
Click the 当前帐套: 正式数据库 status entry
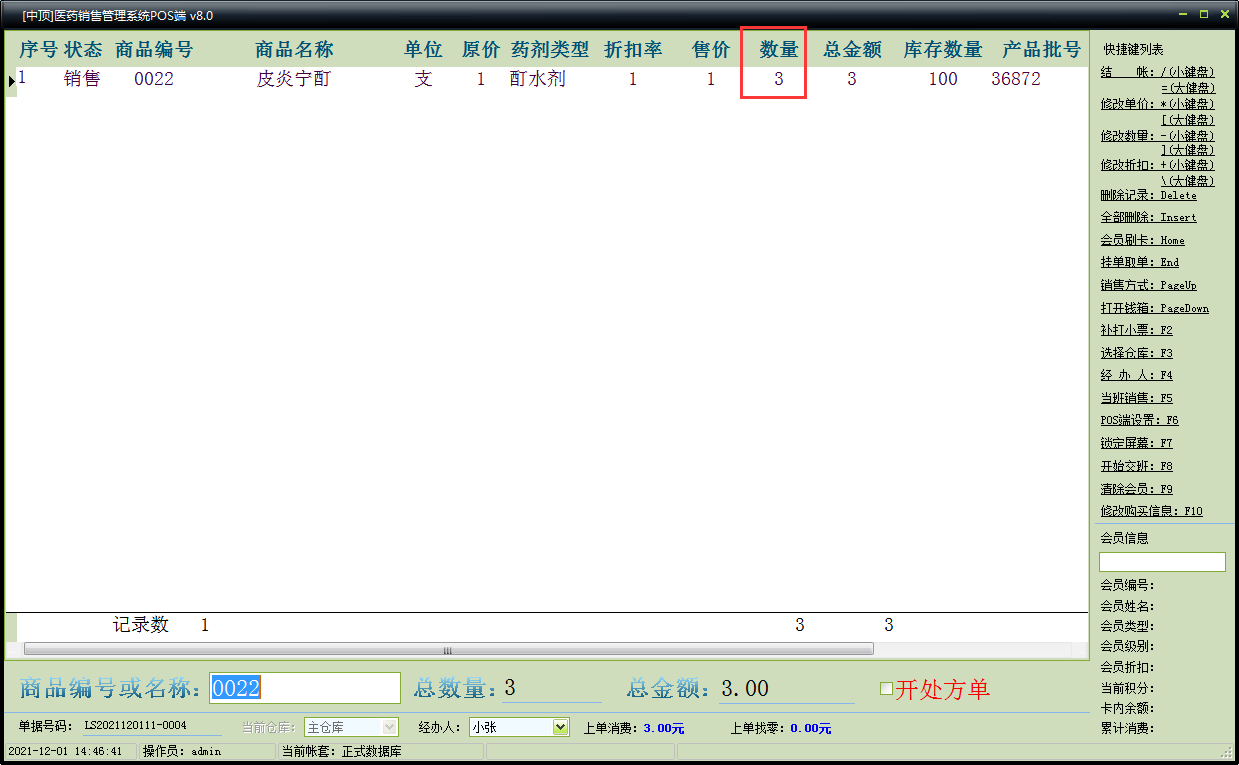[x=341, y=751]
